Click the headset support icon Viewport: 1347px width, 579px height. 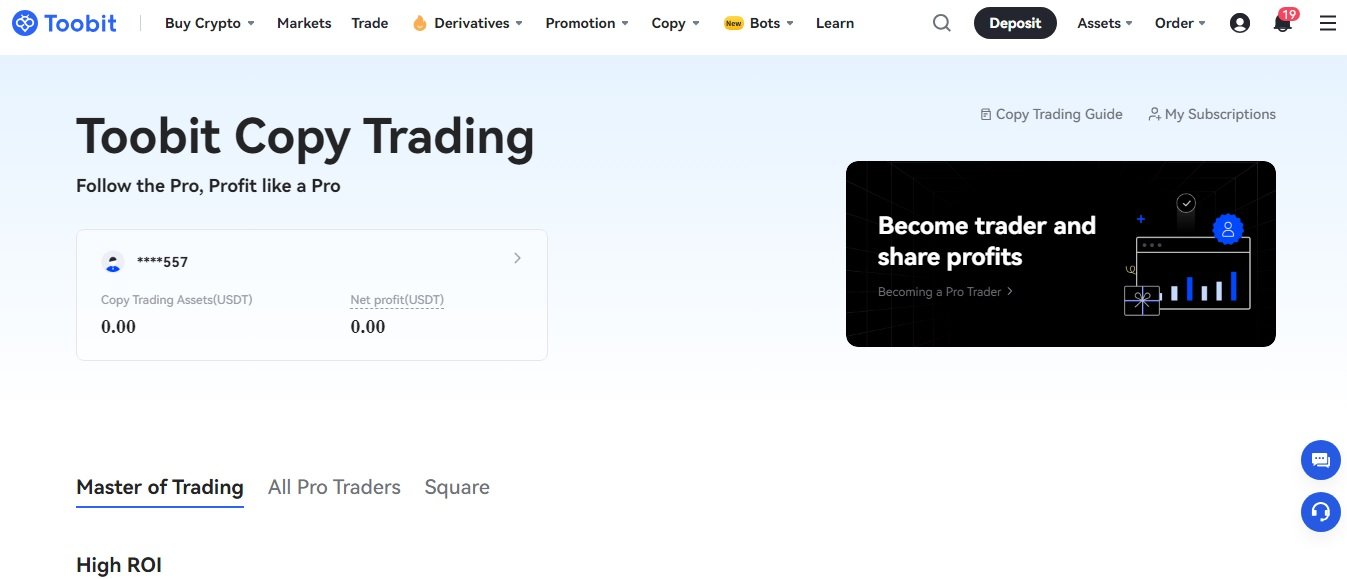[x=1320, y=512]
